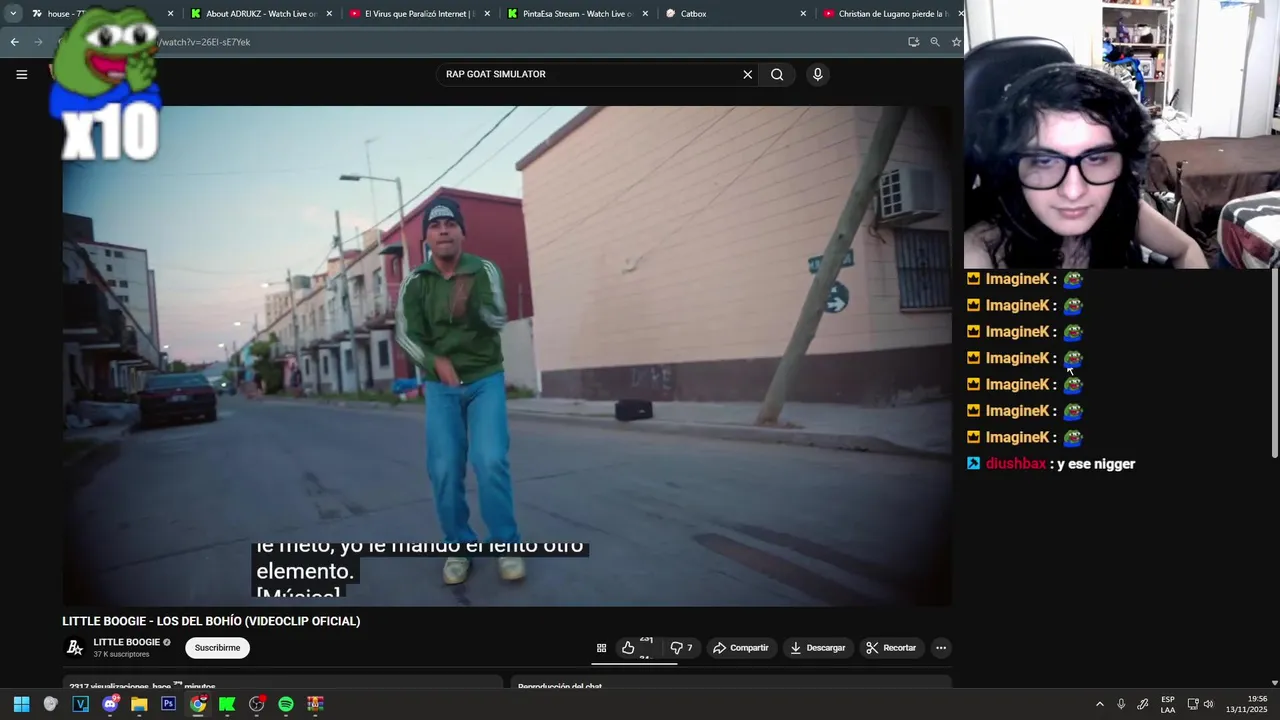
Task: Switch to Chrome in the taskbar
Action: point(198,704)
